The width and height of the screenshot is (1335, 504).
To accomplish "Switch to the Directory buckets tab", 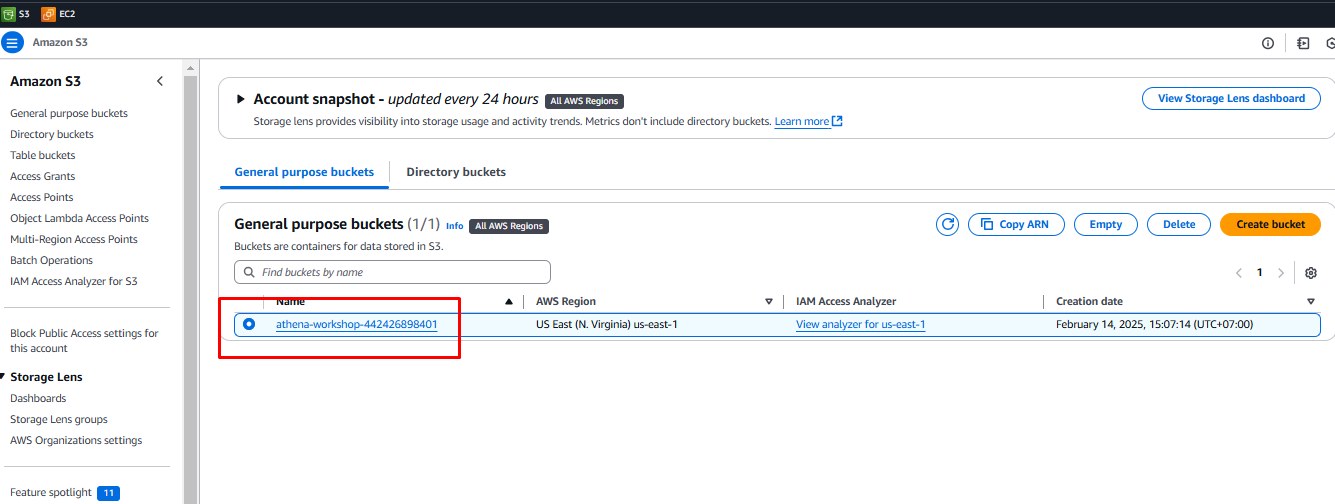I will [456, 172].
